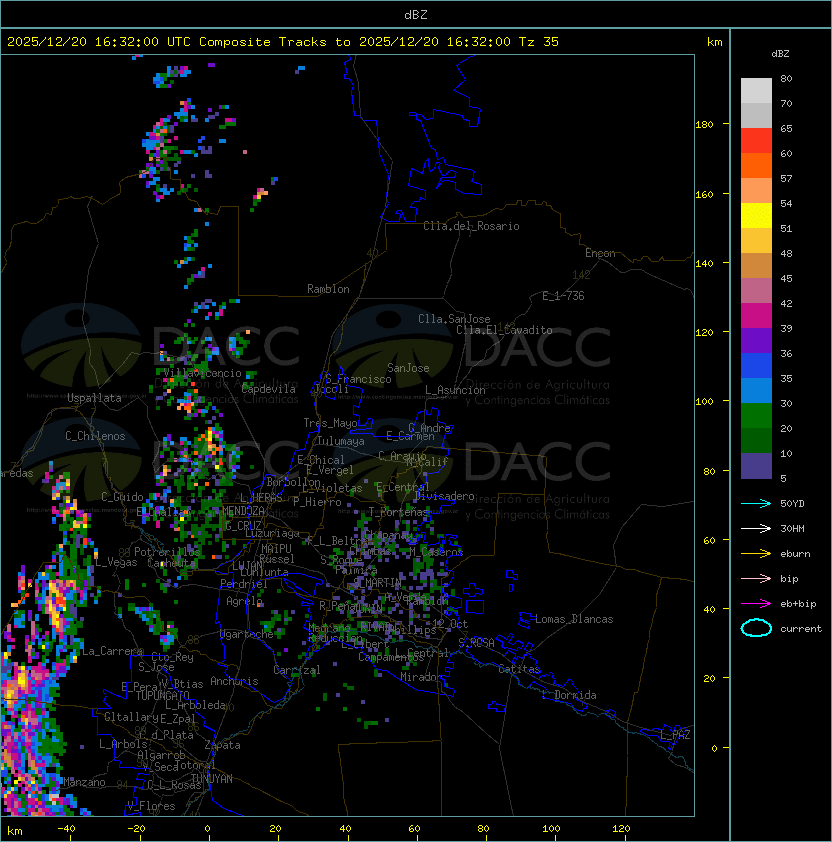Image resolution: width=832 pixels, height=842 pixels.
Task: Click the pink bip arrow in legend
Action: (756, 578)
